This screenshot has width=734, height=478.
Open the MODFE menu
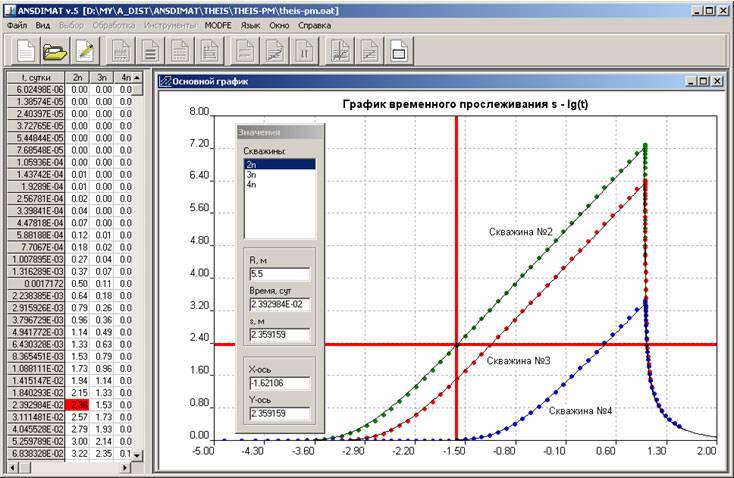[217, 23]
